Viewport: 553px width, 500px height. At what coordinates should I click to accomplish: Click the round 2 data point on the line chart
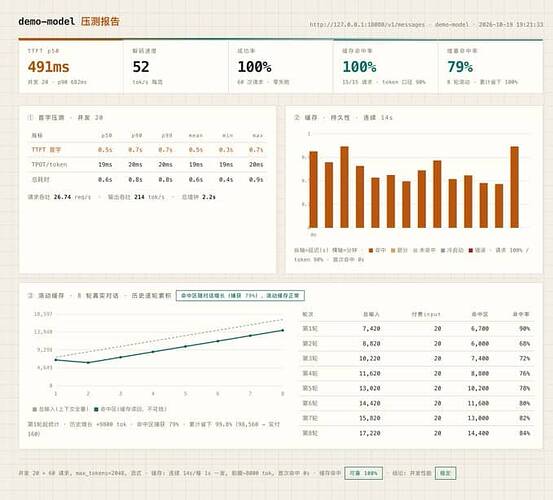click(x=88, y=362)
